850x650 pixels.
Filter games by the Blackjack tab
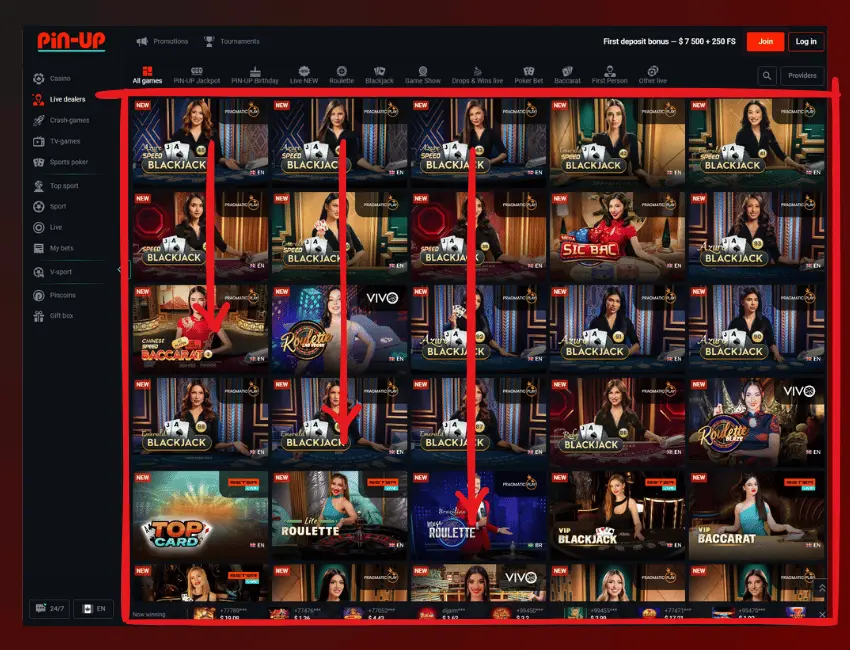tap(379, 75)
